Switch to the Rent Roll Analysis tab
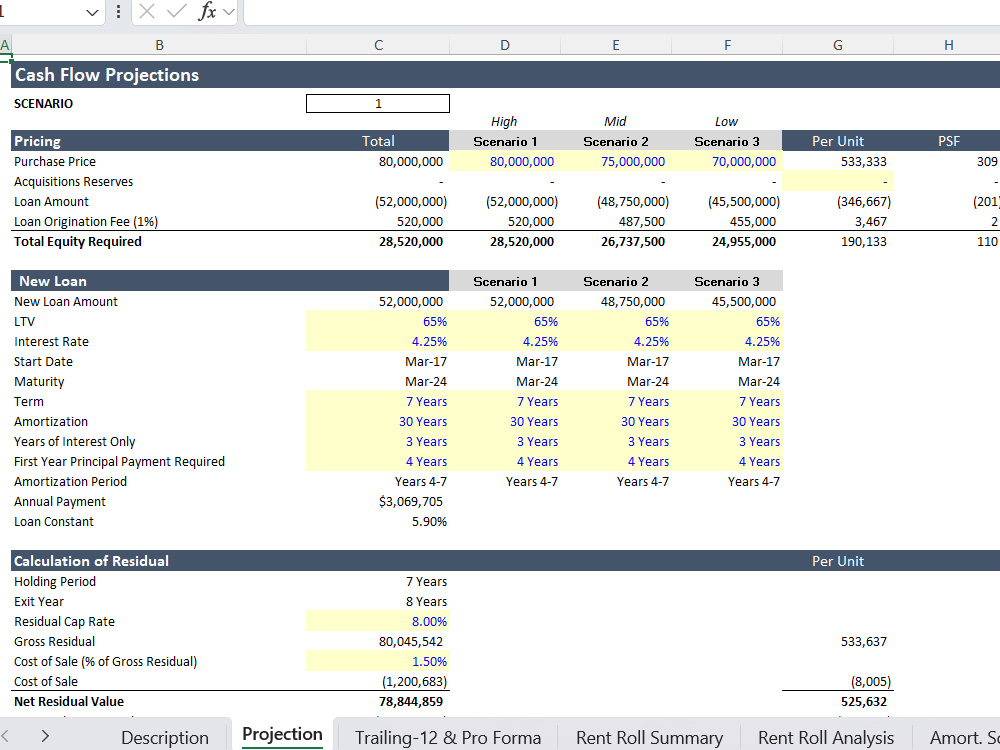Viewport: 1000px width, 750px height. click(x=826, y=737)
